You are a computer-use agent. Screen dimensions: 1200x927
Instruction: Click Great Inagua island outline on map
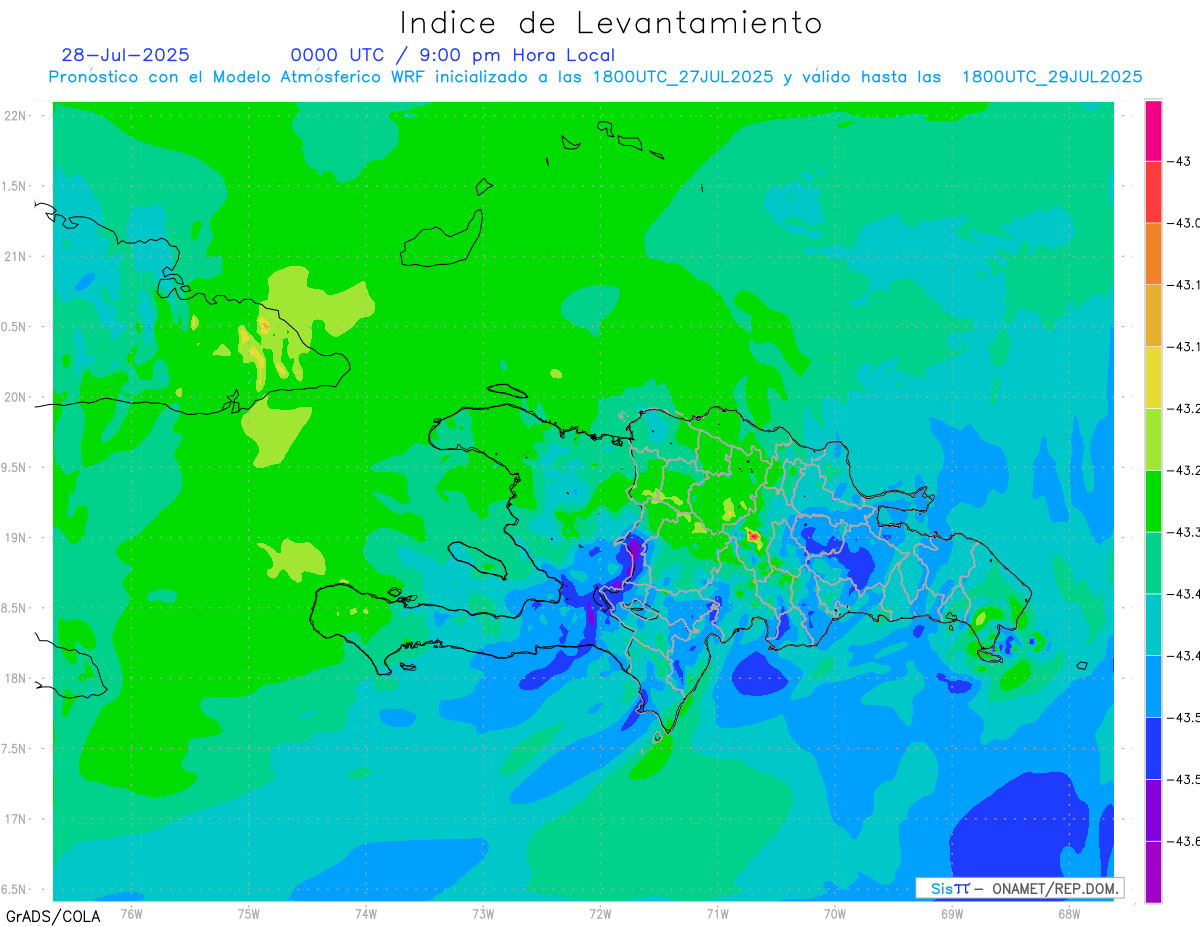[442, 237]
